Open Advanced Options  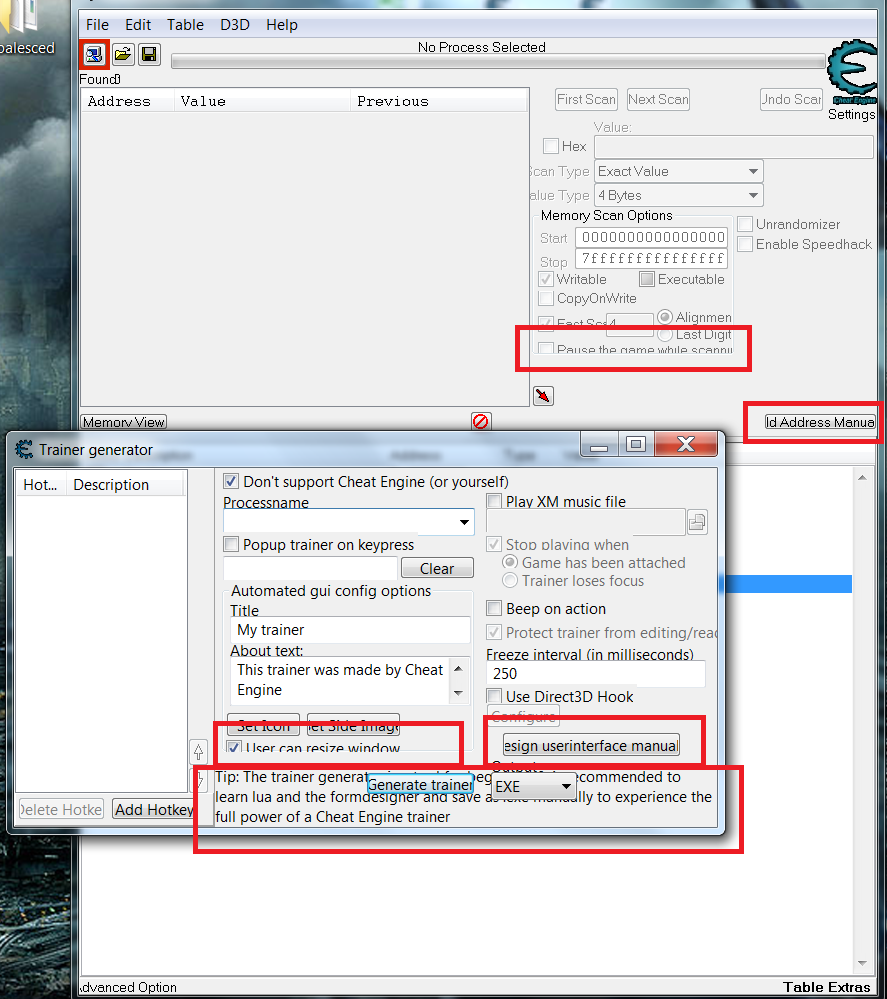(x=128, y=987)
